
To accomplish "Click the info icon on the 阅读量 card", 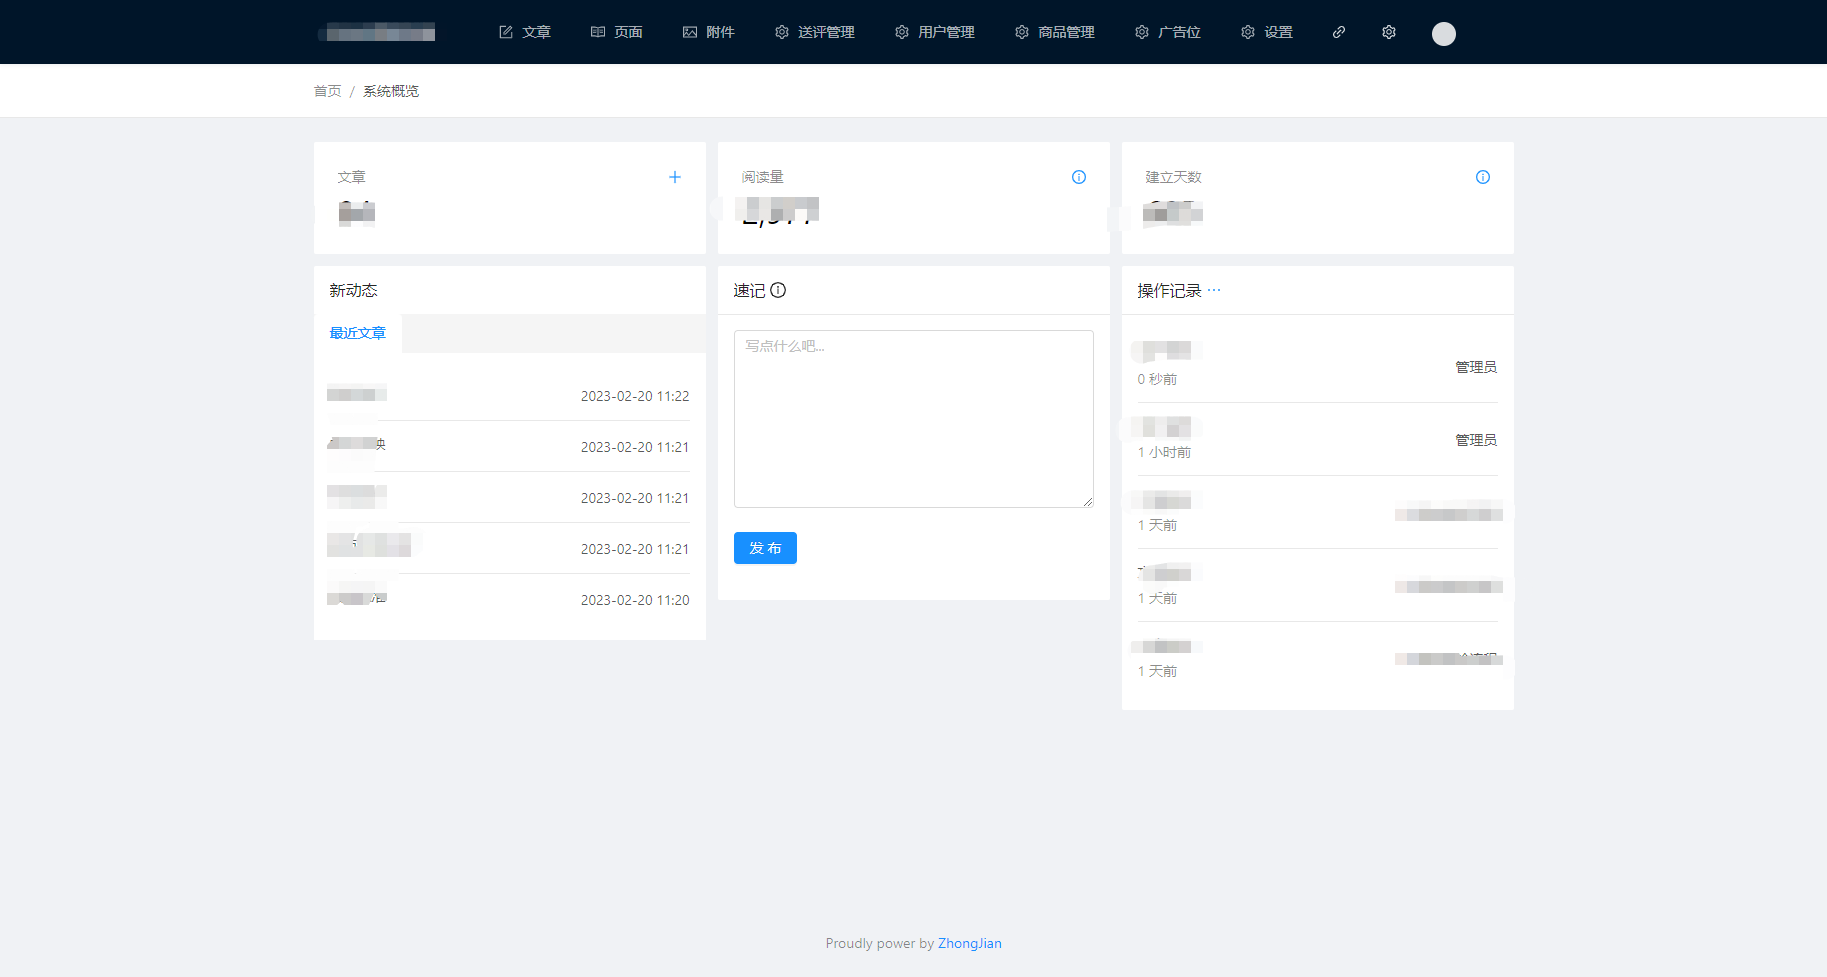I will [1079, 177].
